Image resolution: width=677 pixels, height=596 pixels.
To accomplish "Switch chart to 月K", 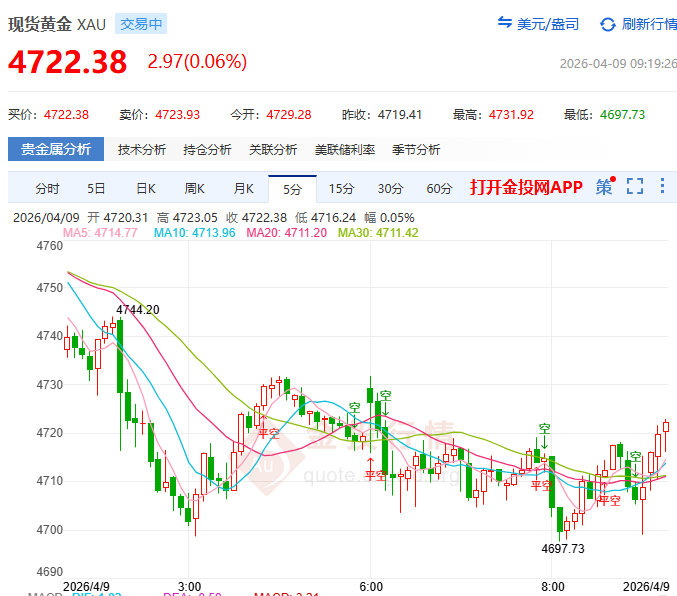I will [244, 189].
